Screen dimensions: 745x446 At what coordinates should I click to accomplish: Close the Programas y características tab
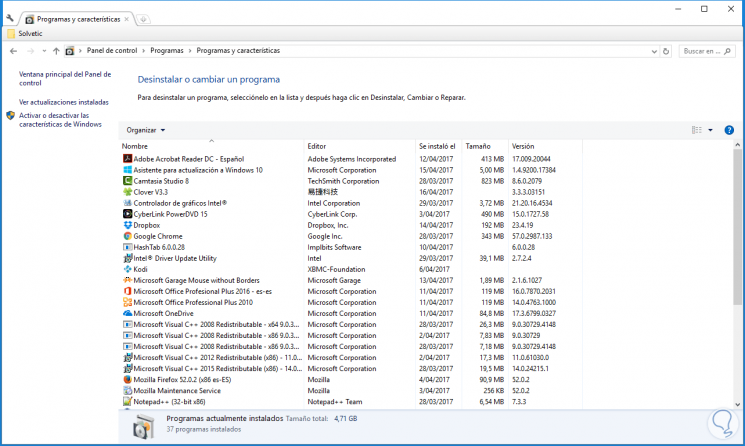(x=126, y=19)
